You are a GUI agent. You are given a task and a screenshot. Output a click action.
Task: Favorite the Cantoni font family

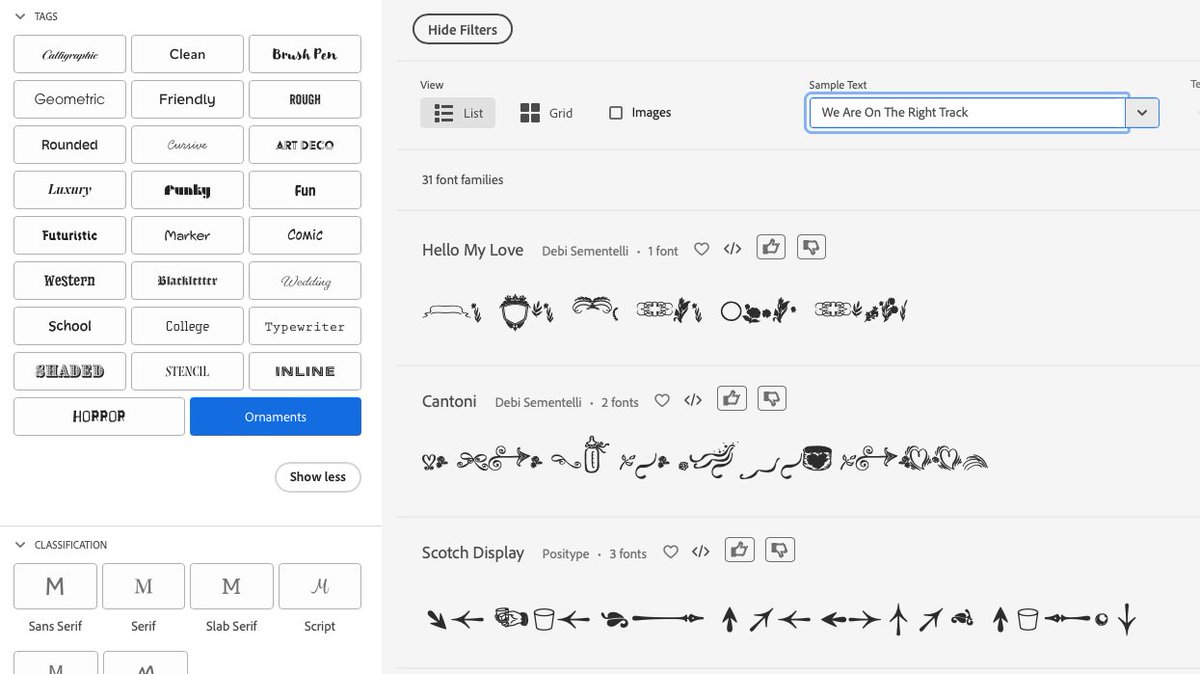661,400
